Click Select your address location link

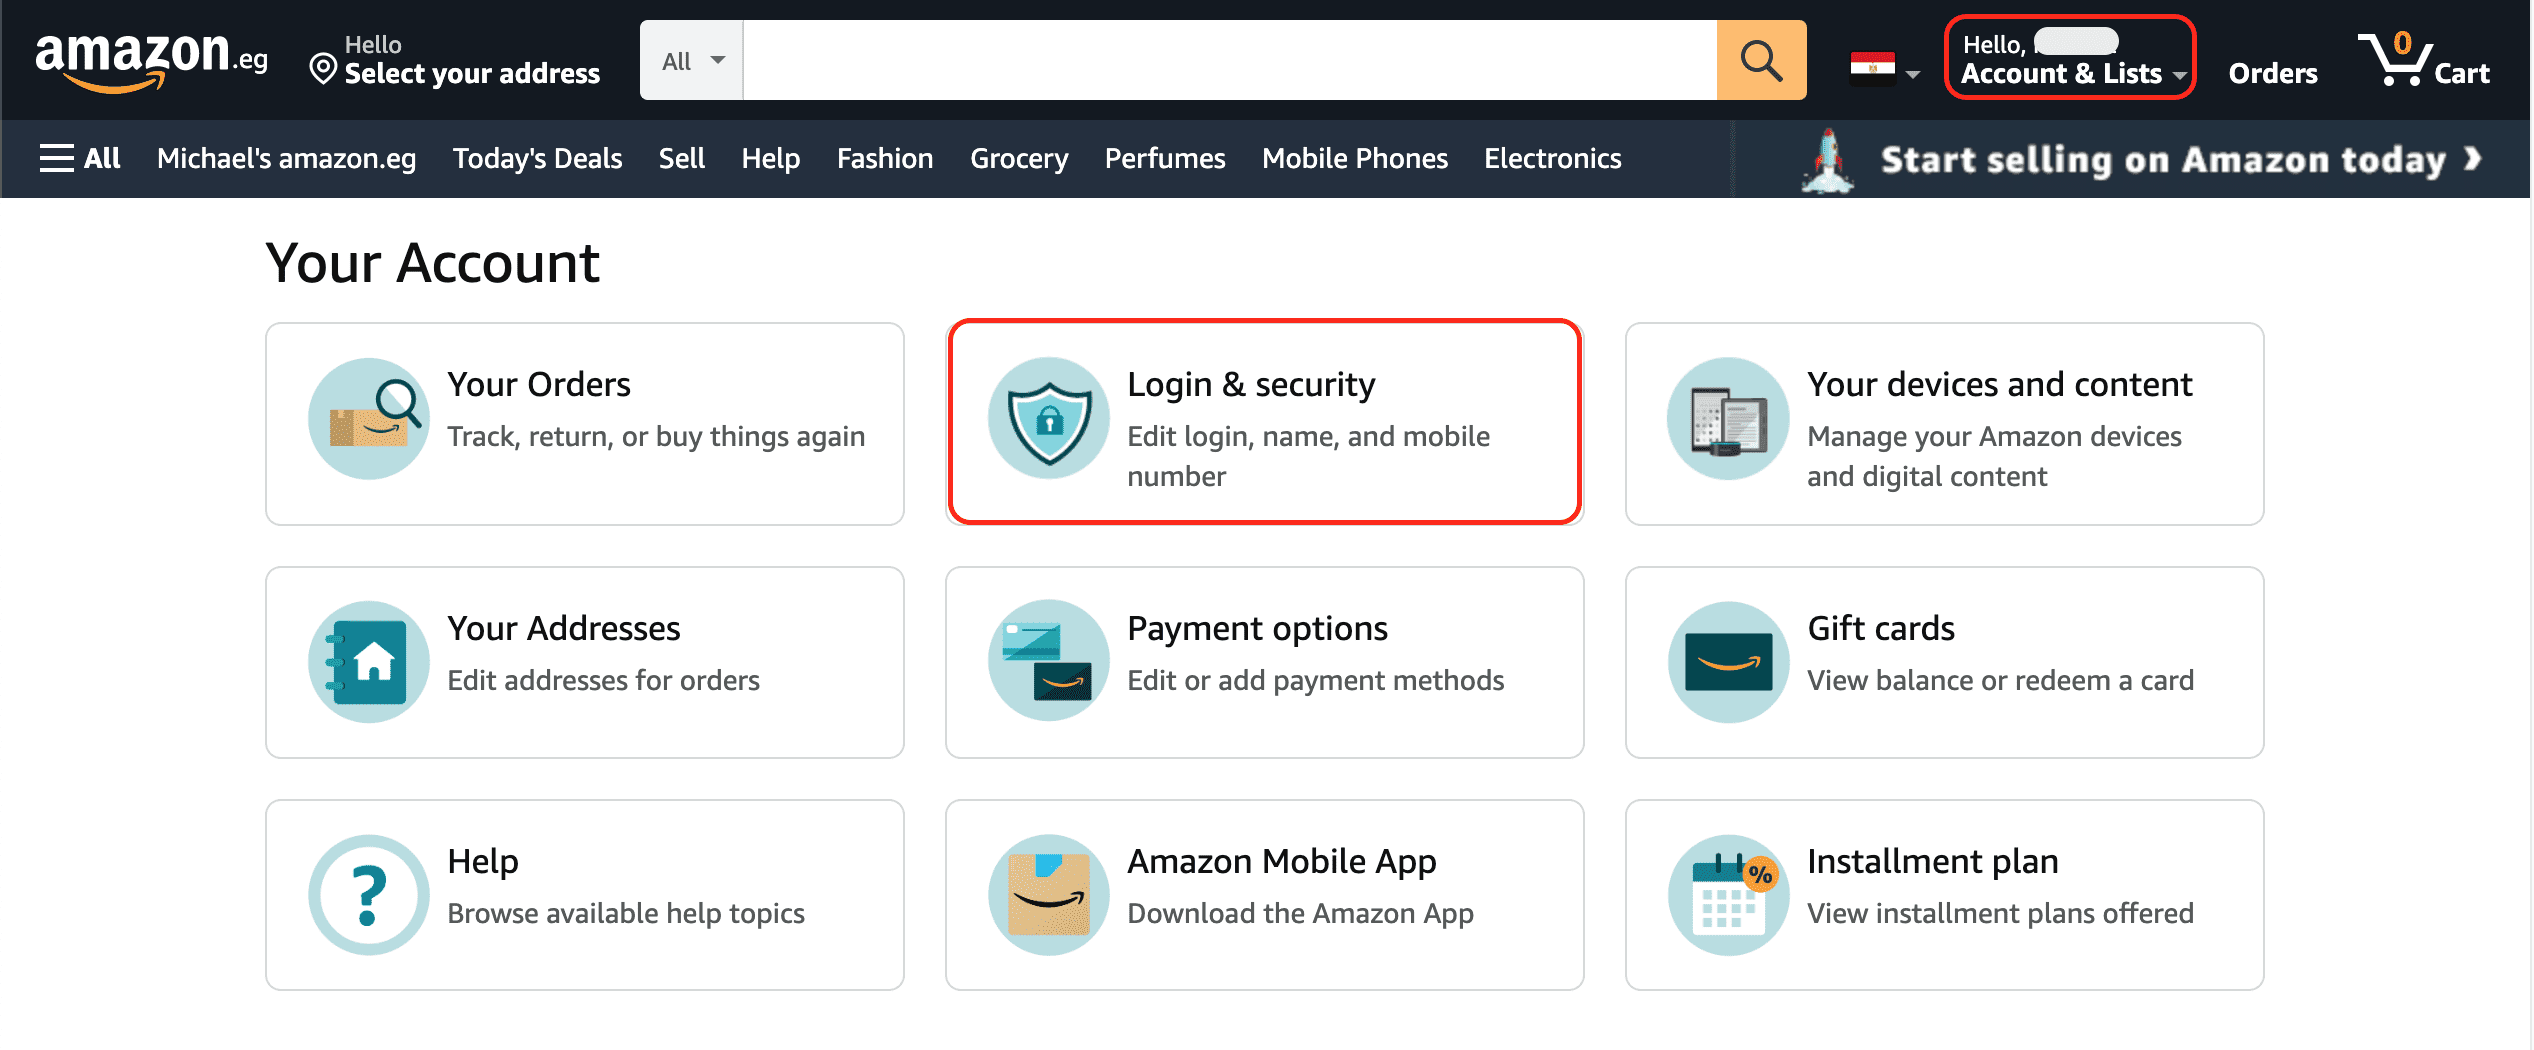pyautogui.click(x=456, y=62)
